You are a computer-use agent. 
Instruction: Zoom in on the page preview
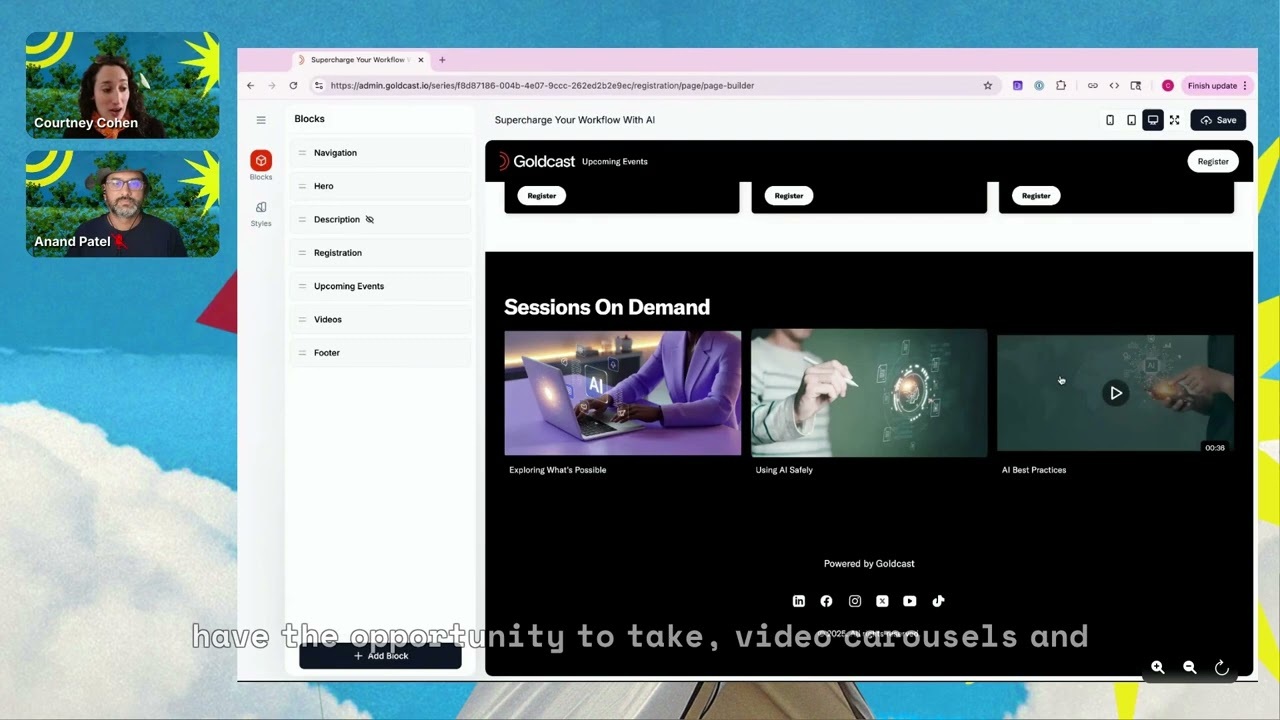(x=1157, y=667)
